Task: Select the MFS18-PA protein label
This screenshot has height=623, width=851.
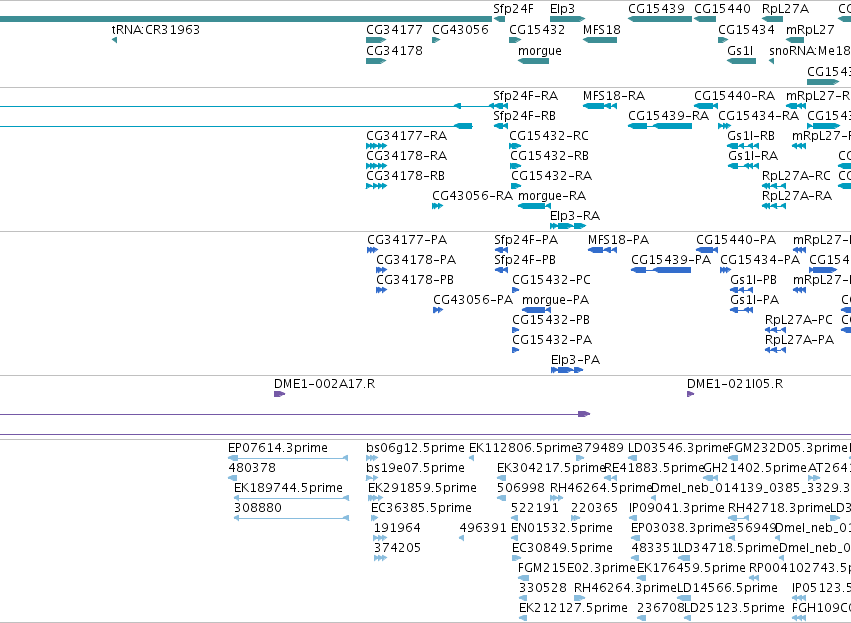Action: [x=618, y=240]
